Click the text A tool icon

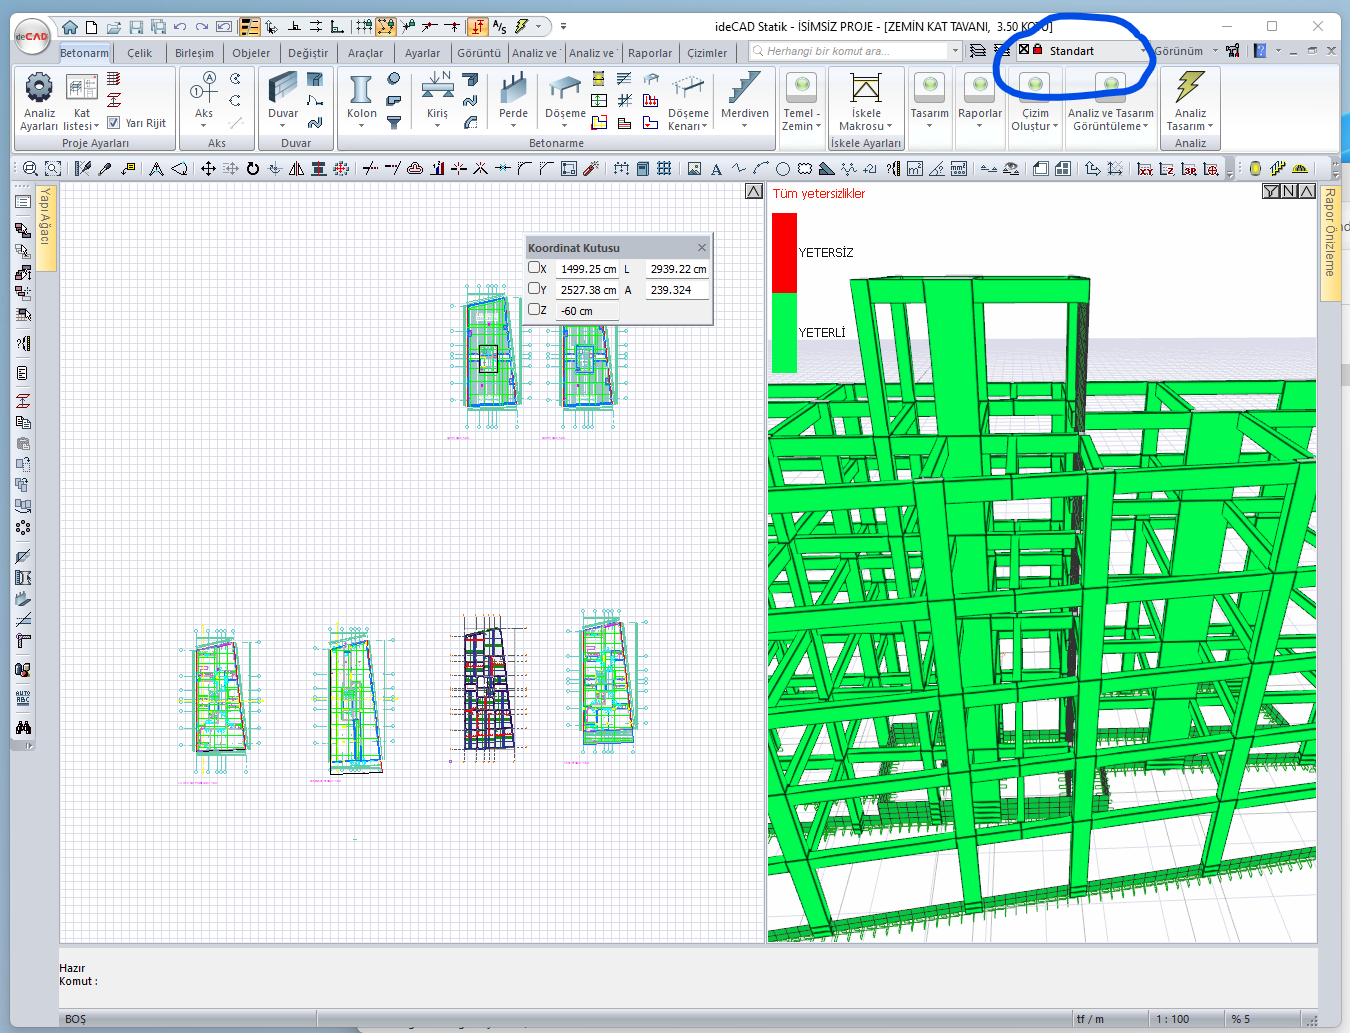[x=716, y=169]
